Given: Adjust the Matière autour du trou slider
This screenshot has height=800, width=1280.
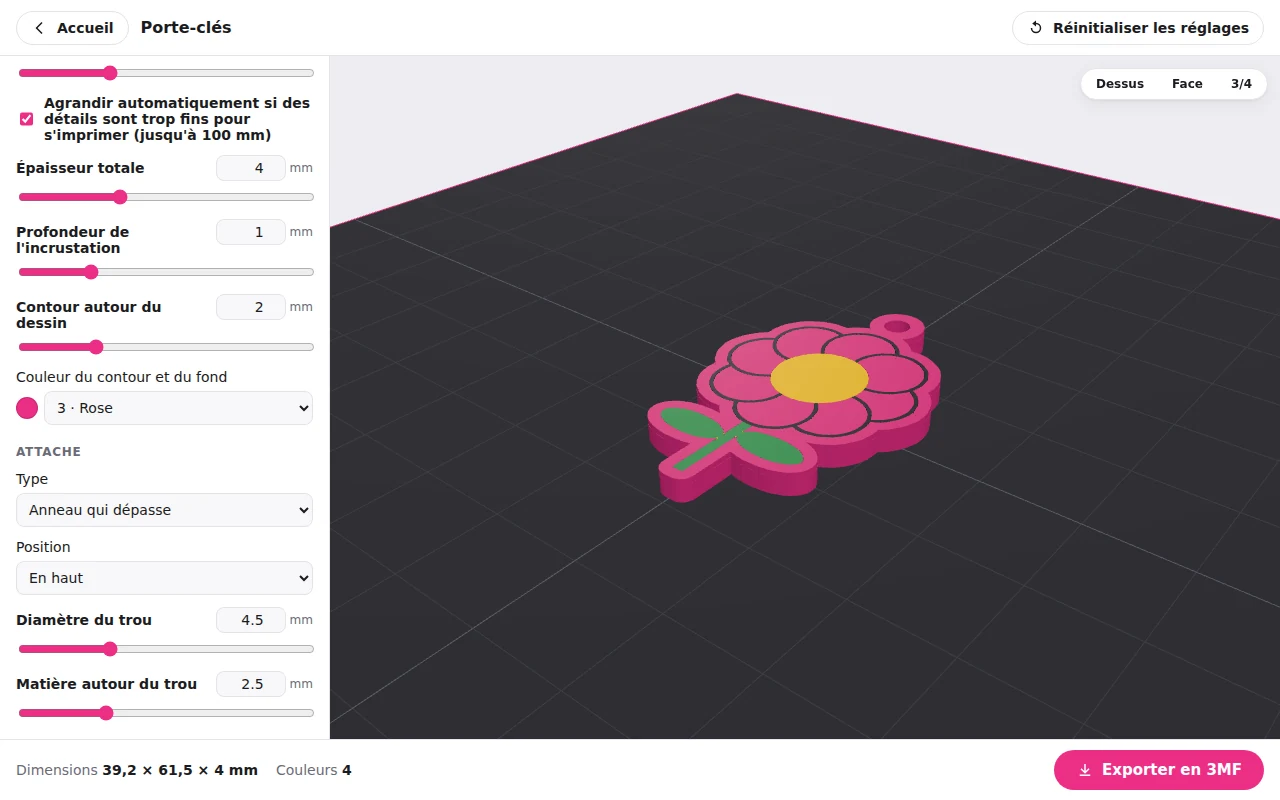Looking at the screenshot, I should [166, 713].
